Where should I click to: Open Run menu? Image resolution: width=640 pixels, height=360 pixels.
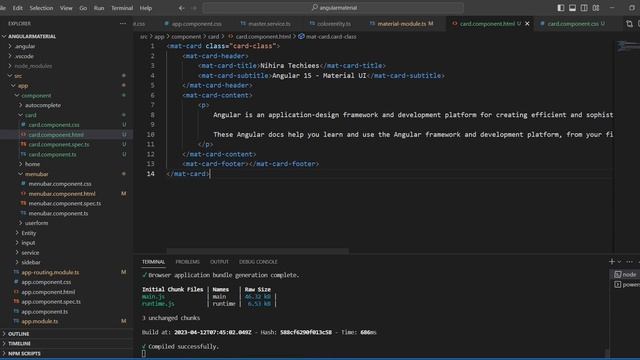pos(99,8)
